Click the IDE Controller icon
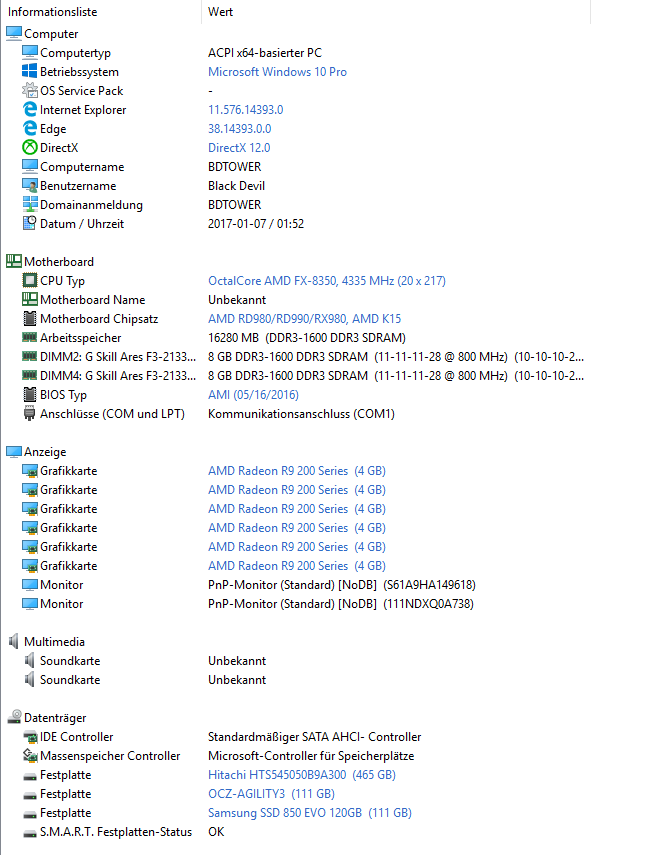The height and width of the screenshot is (855, 668). coord(29,737)
